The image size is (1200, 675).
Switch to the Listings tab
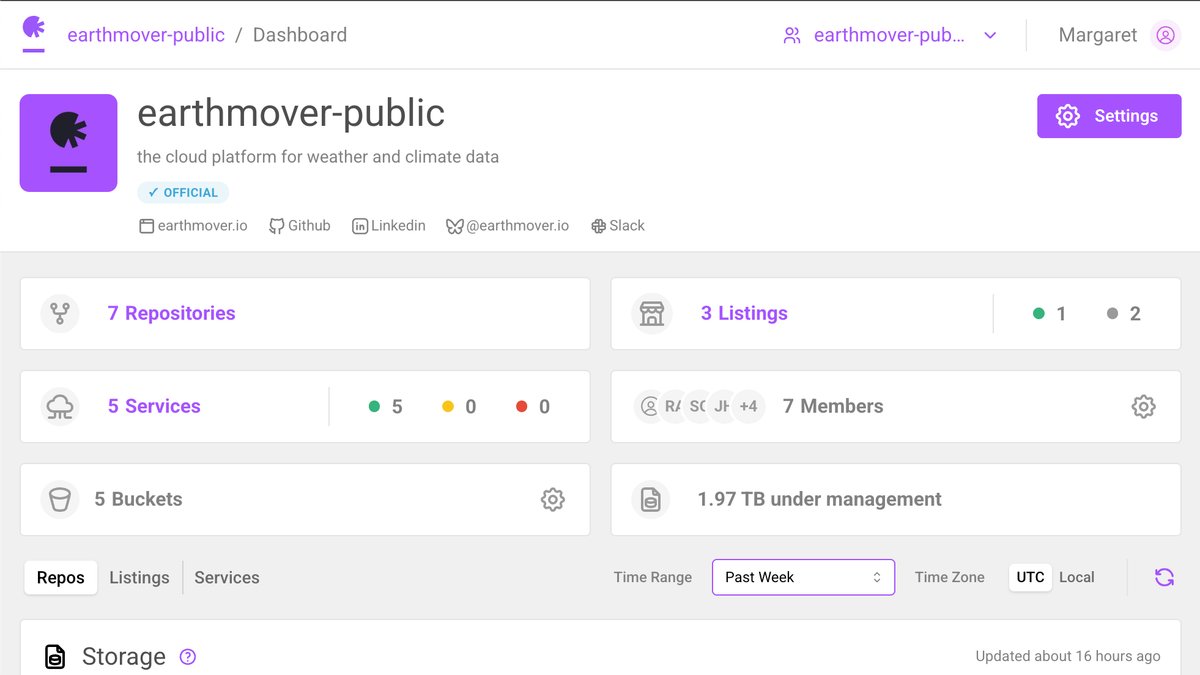[139, 577]
